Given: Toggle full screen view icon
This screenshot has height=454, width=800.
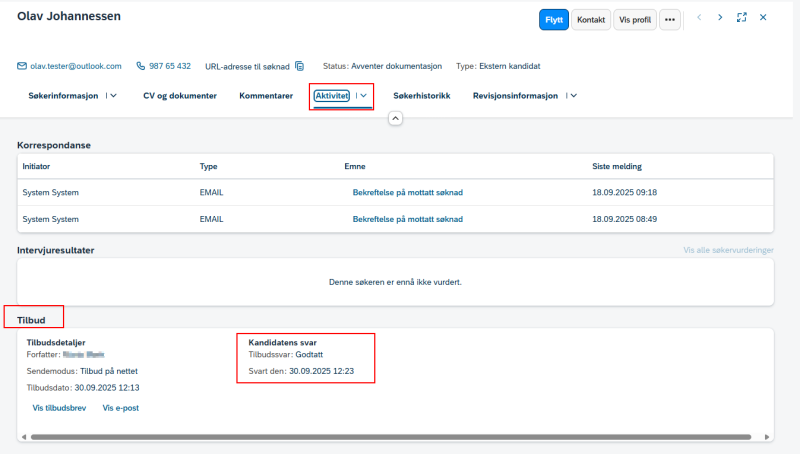Looking at the screenshot, I should 741,17.
